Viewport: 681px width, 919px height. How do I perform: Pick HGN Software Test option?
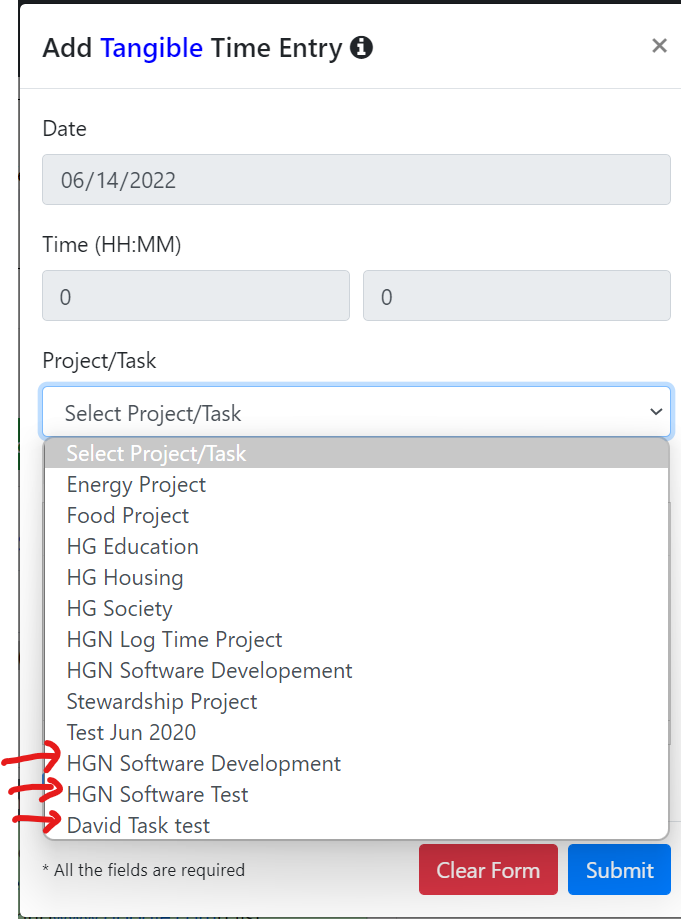point(356,795)
